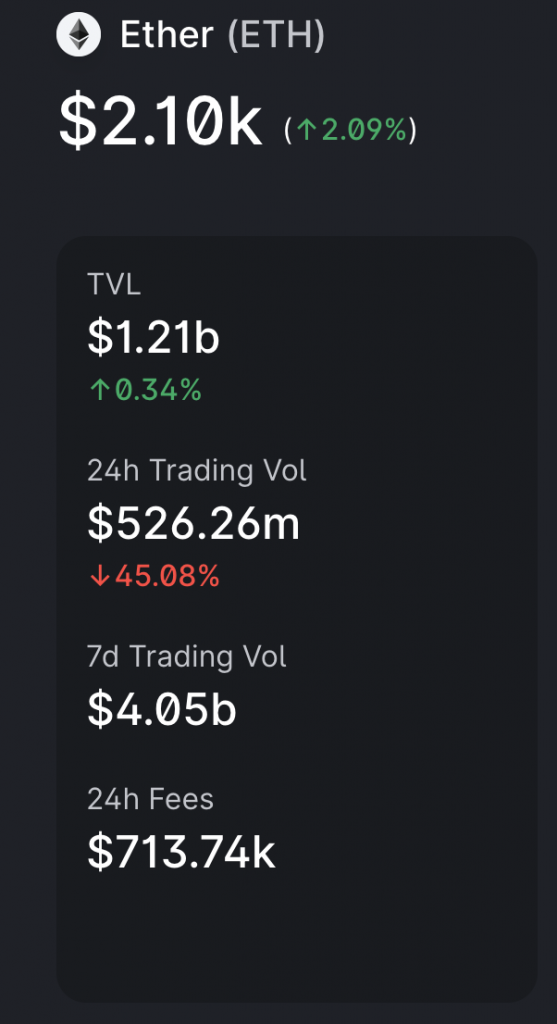Click the 24h Fees label
557x1024 pixels.
tap(150, 799)
